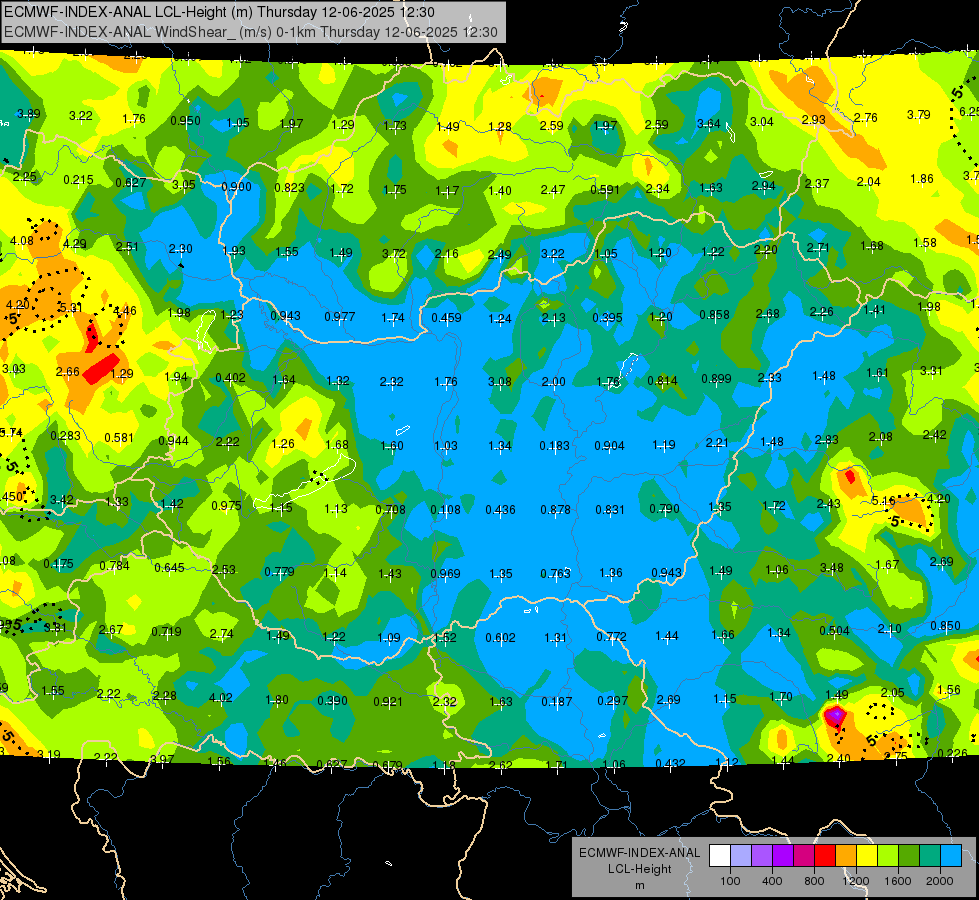Click the wind shear value 4.46

tap(124, 310)
